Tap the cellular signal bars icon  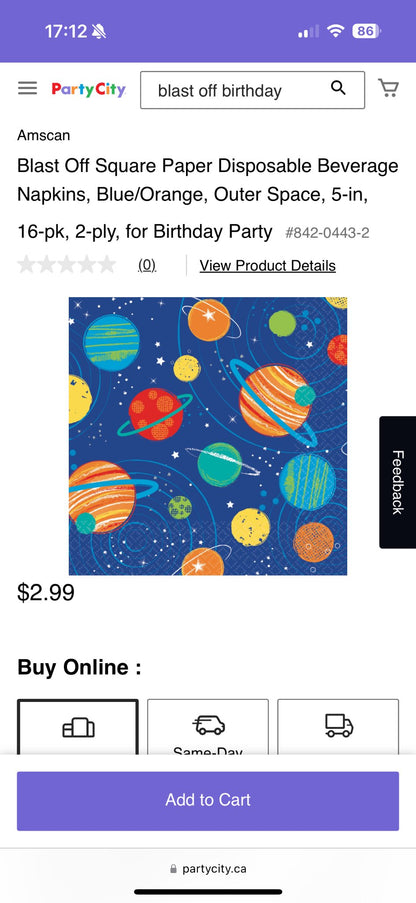308,32
